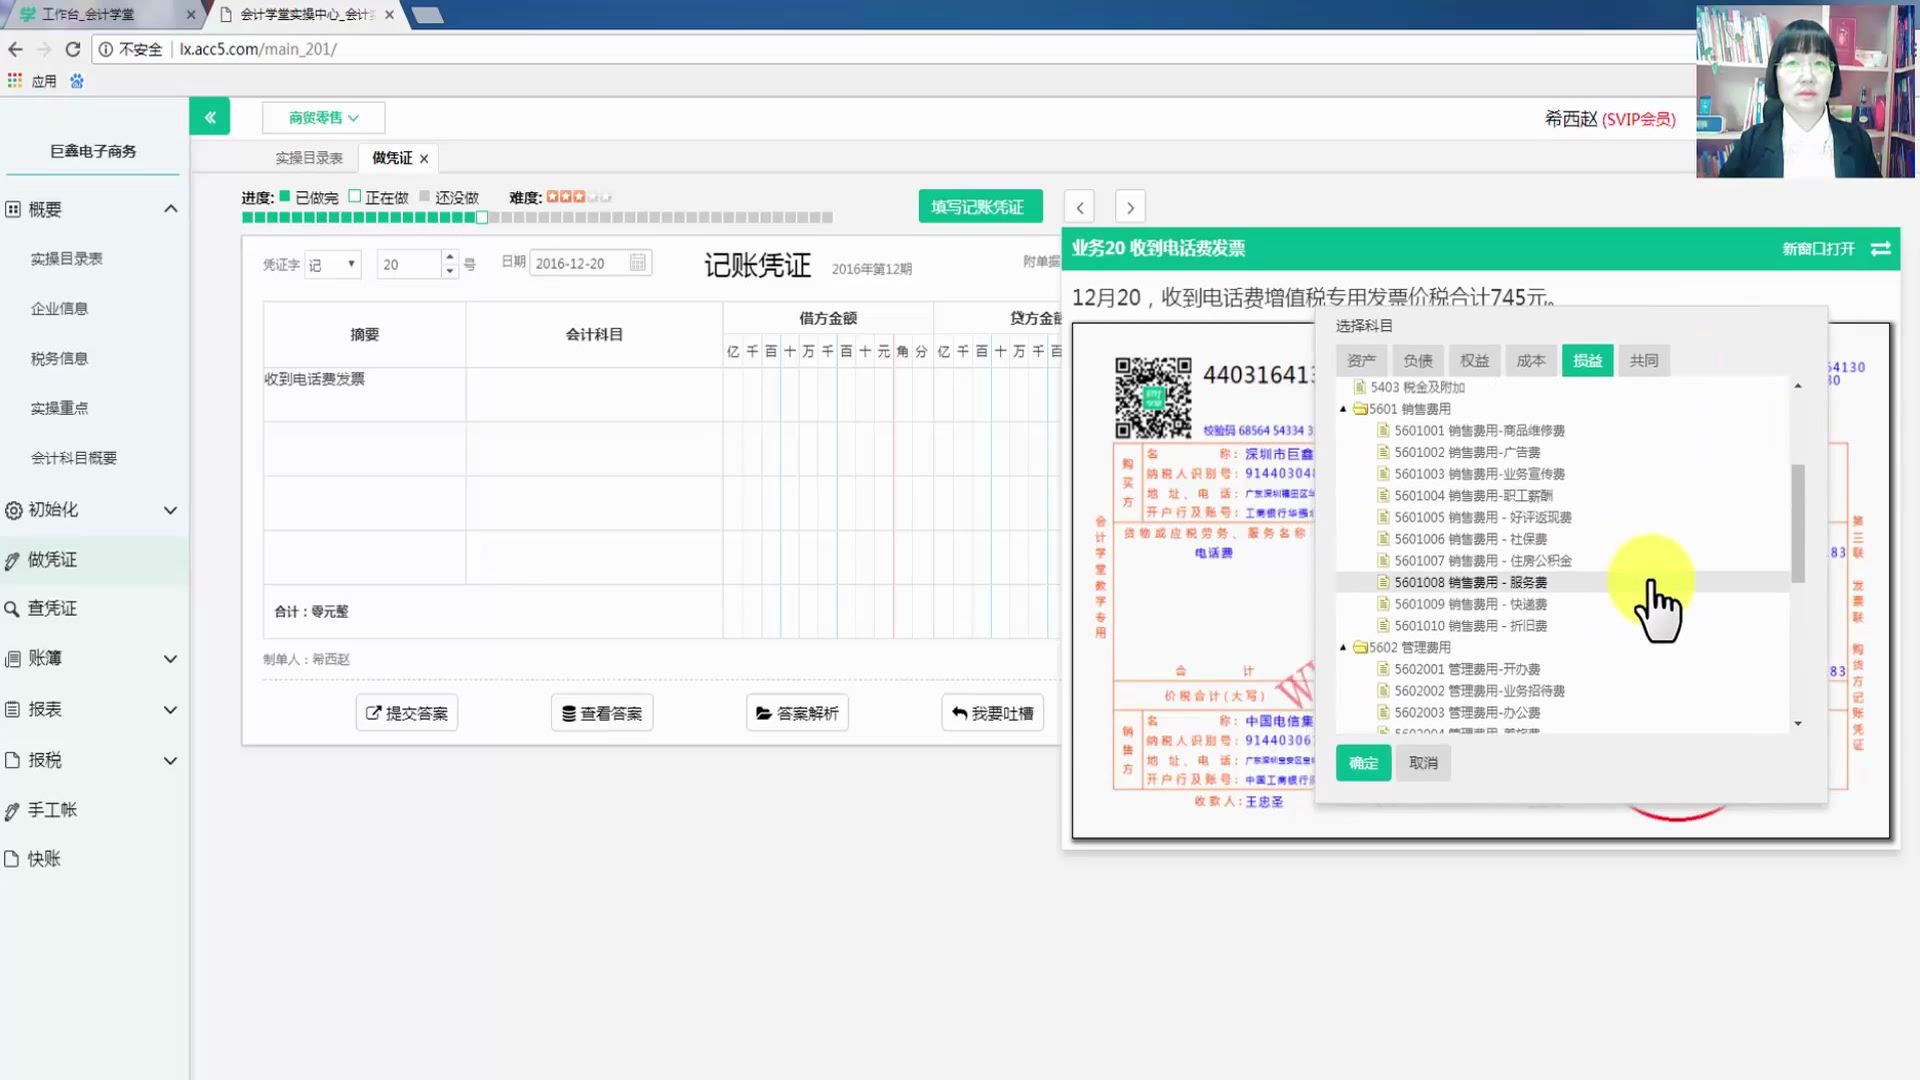Switch to the 实操目录表 tab

point(307,157)
